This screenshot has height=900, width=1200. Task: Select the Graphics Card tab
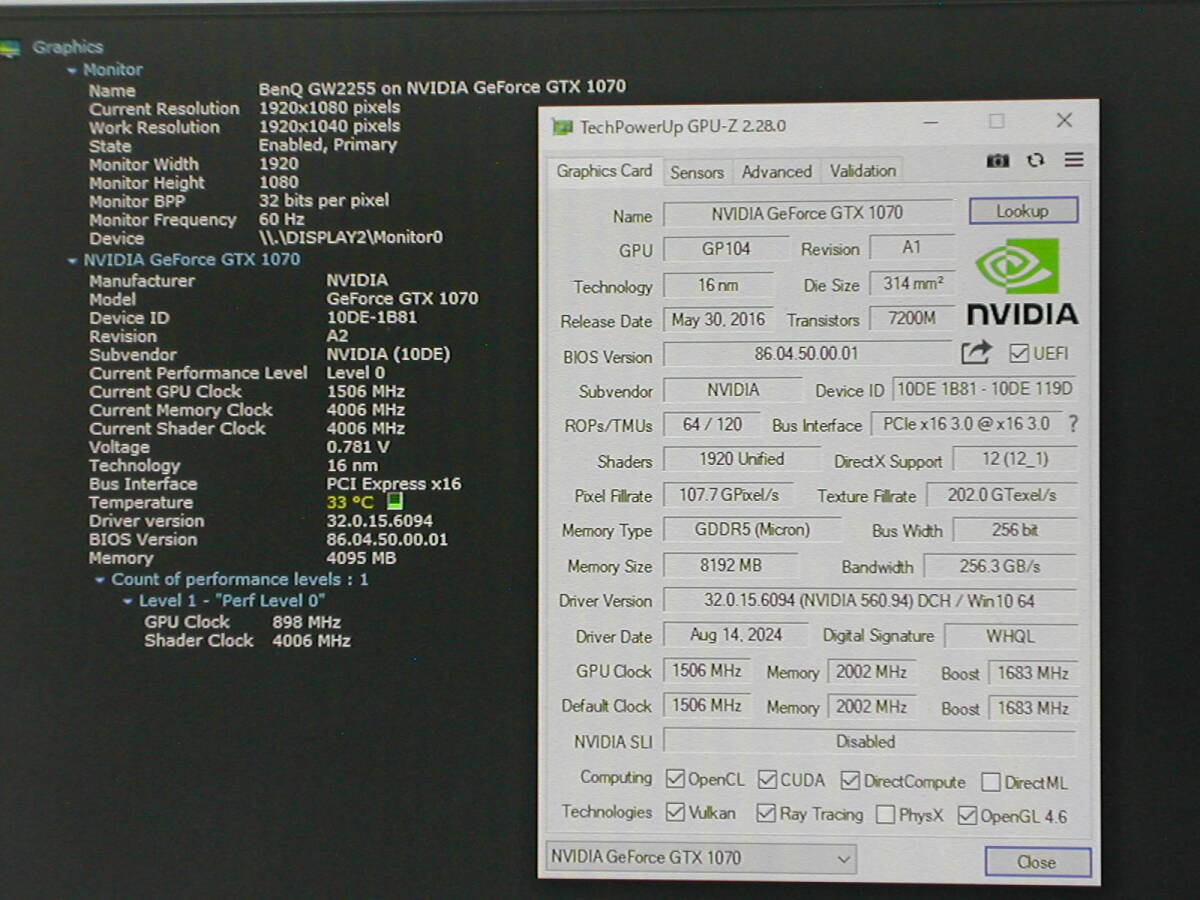click(603, 171)
